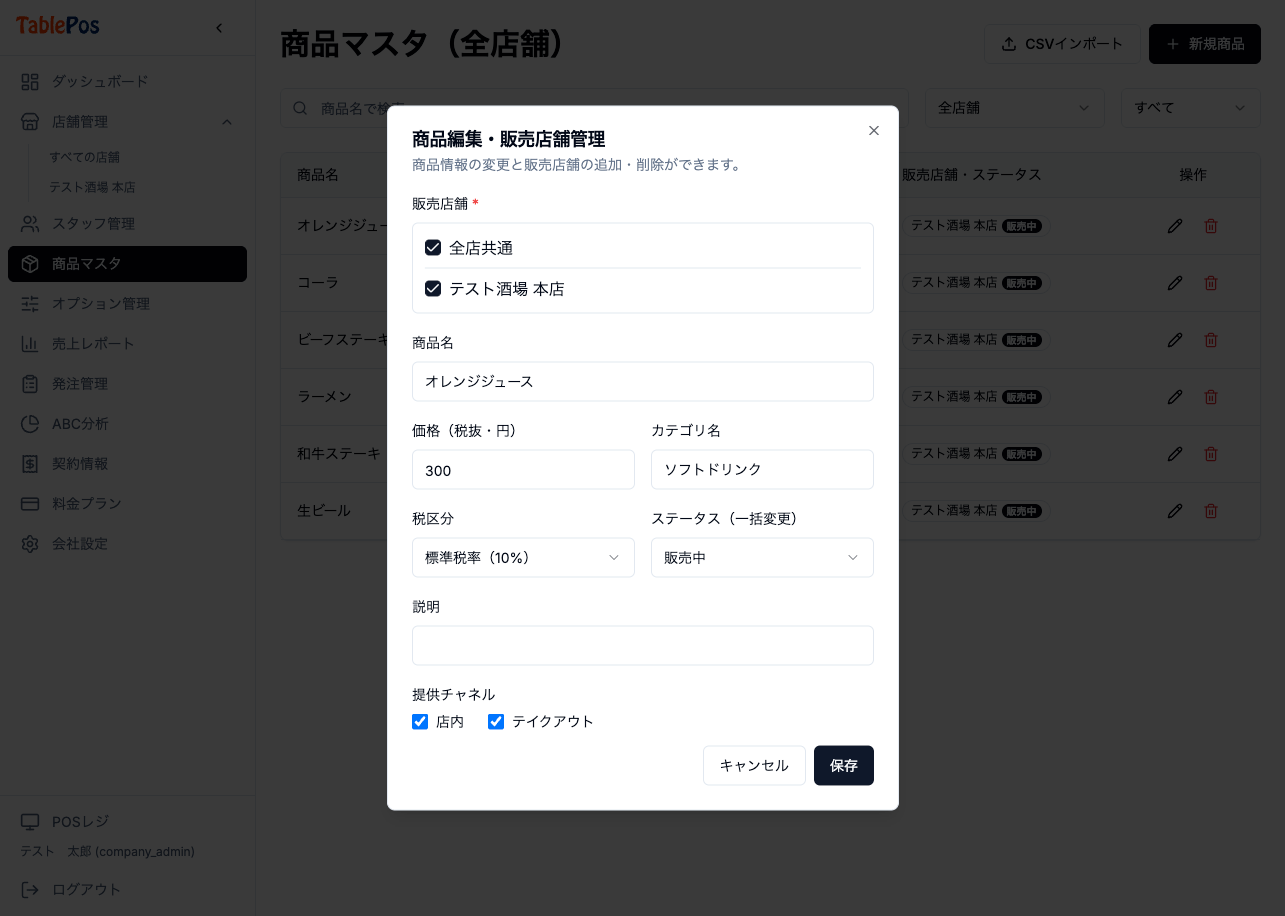Click the order management clipboard icon
1285x916 pixels.
click(30, 384)
